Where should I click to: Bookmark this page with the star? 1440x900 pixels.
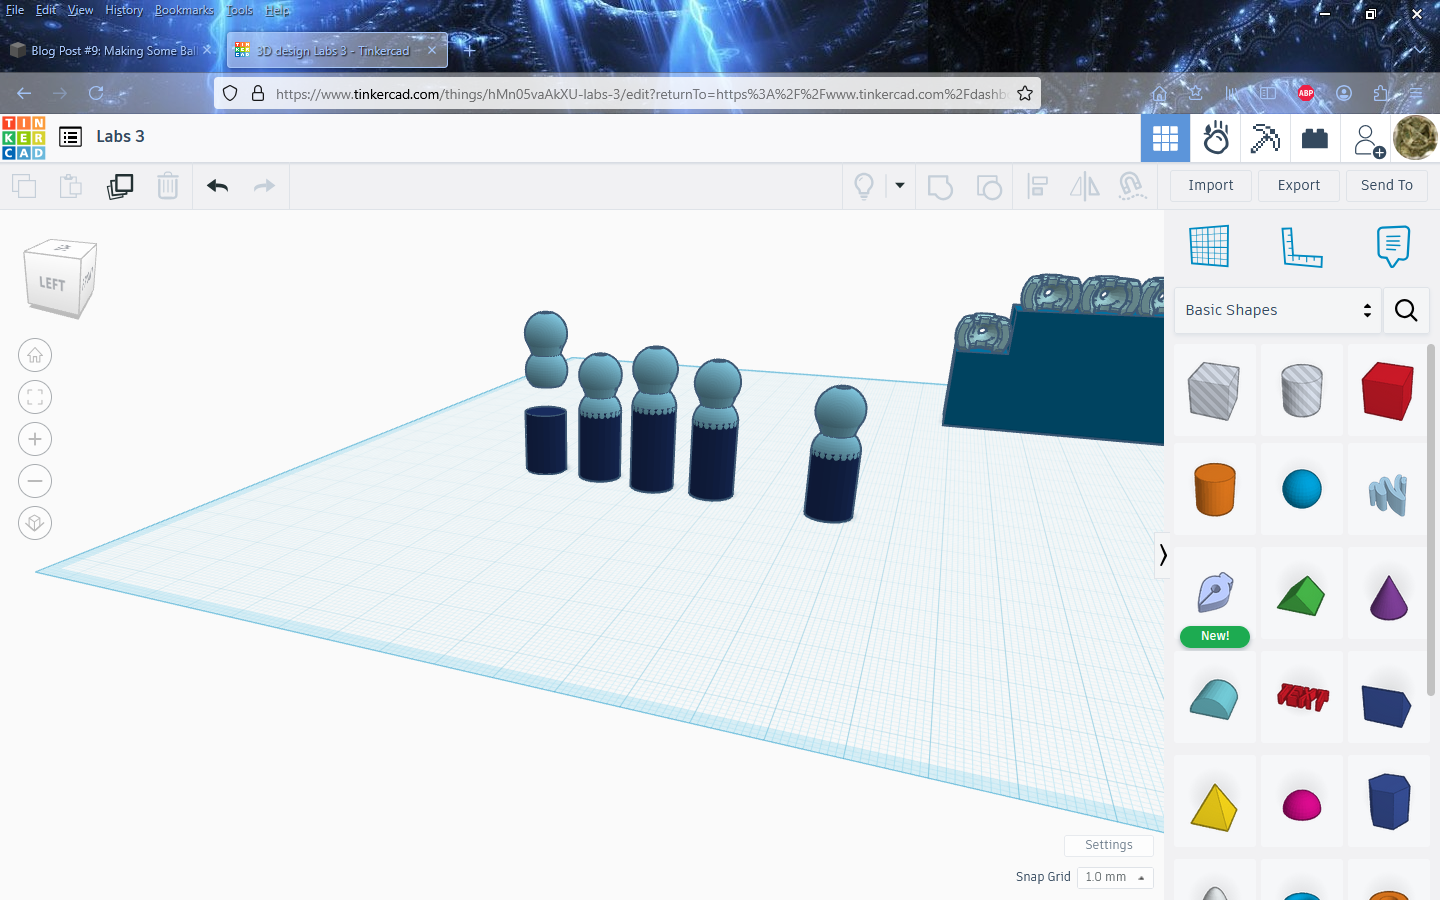click(1025, 93)
